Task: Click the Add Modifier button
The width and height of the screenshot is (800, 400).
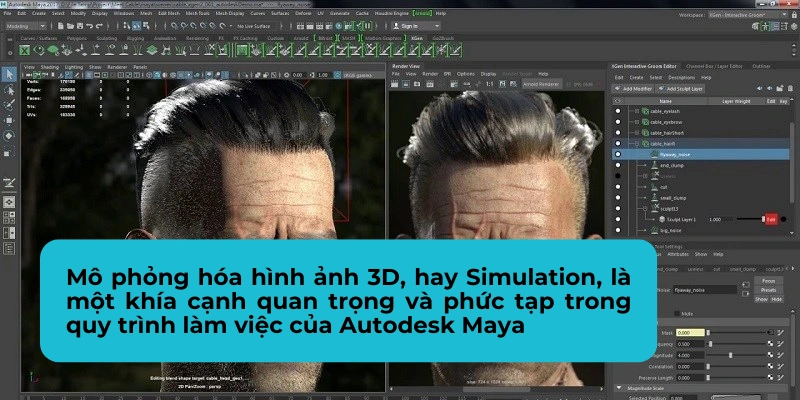Action: tap(633, 88)
